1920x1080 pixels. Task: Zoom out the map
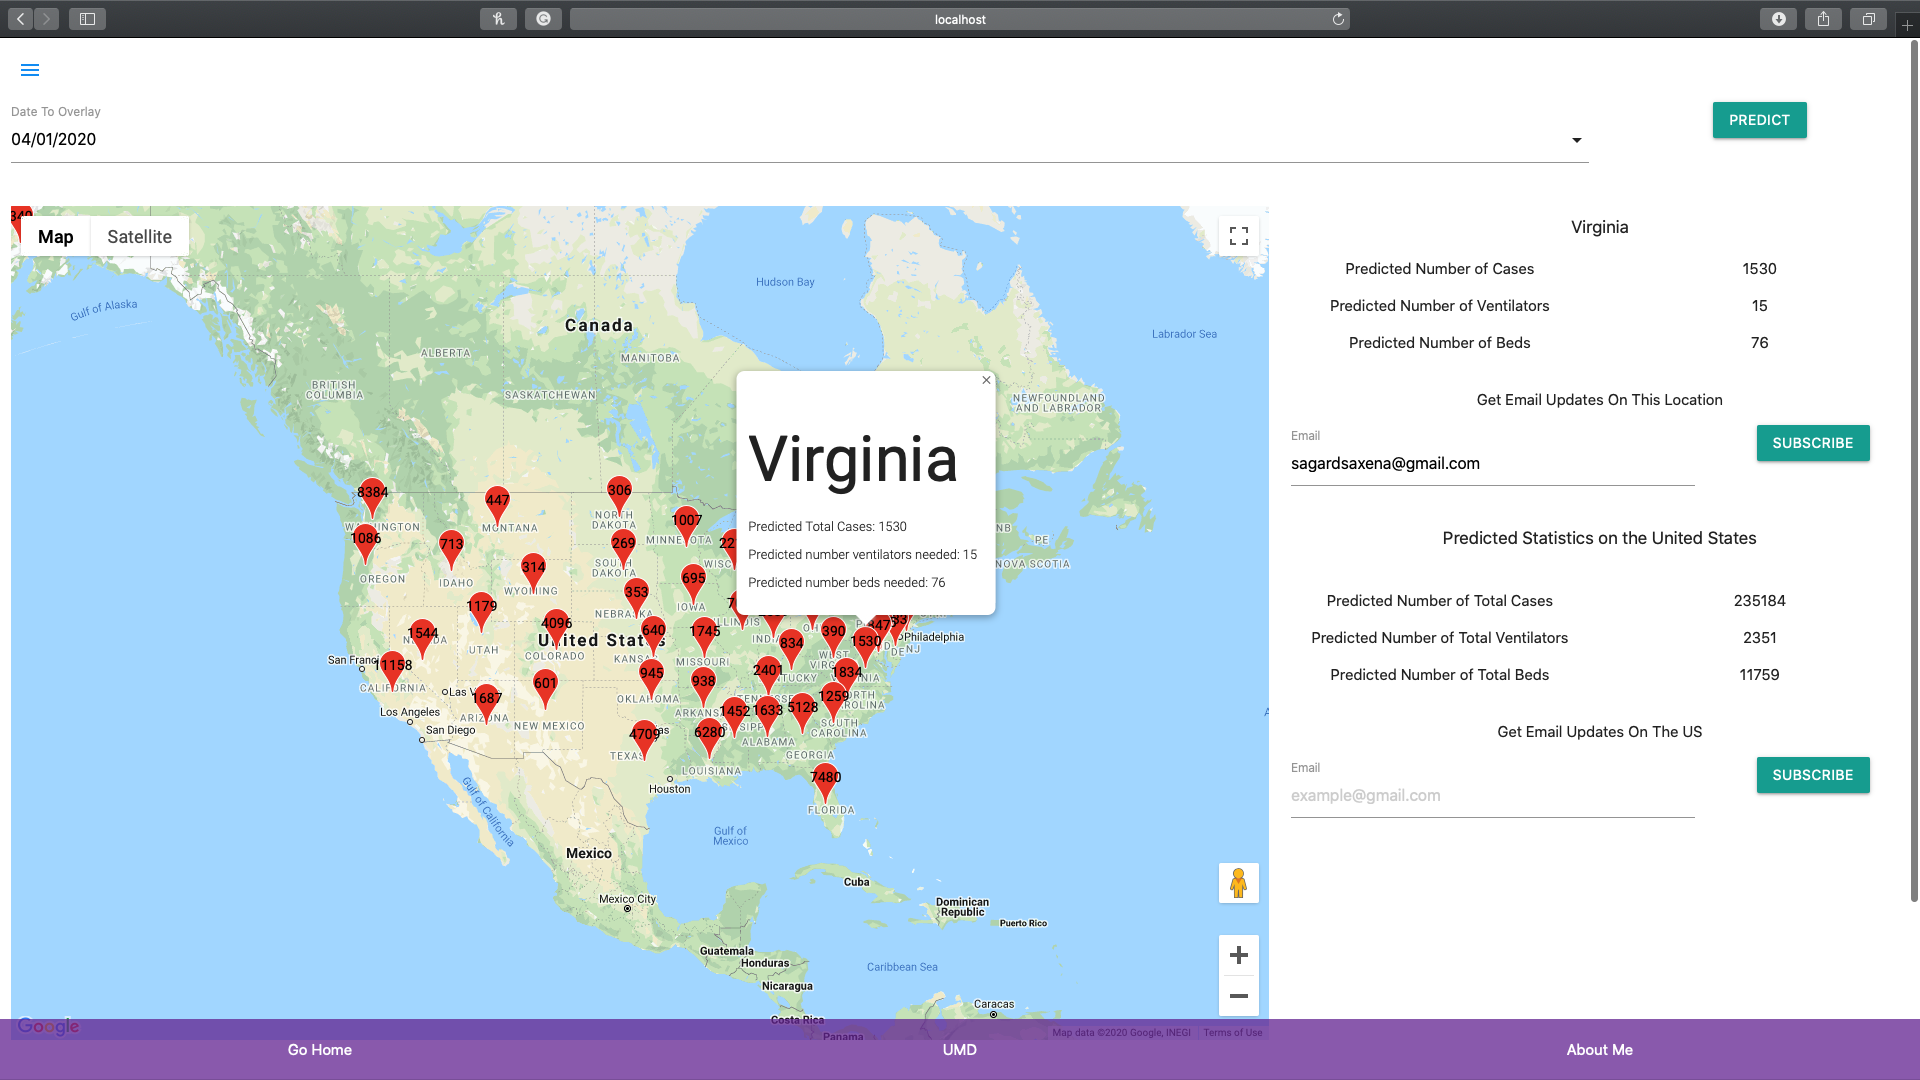(x=1238, y=996)
